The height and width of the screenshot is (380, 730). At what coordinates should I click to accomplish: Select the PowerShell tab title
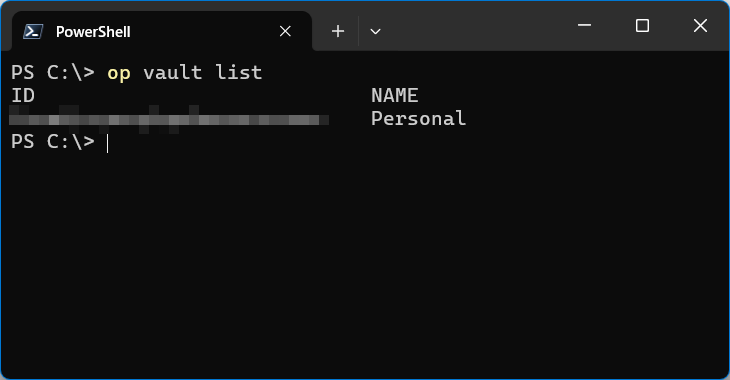pos(93,32)
